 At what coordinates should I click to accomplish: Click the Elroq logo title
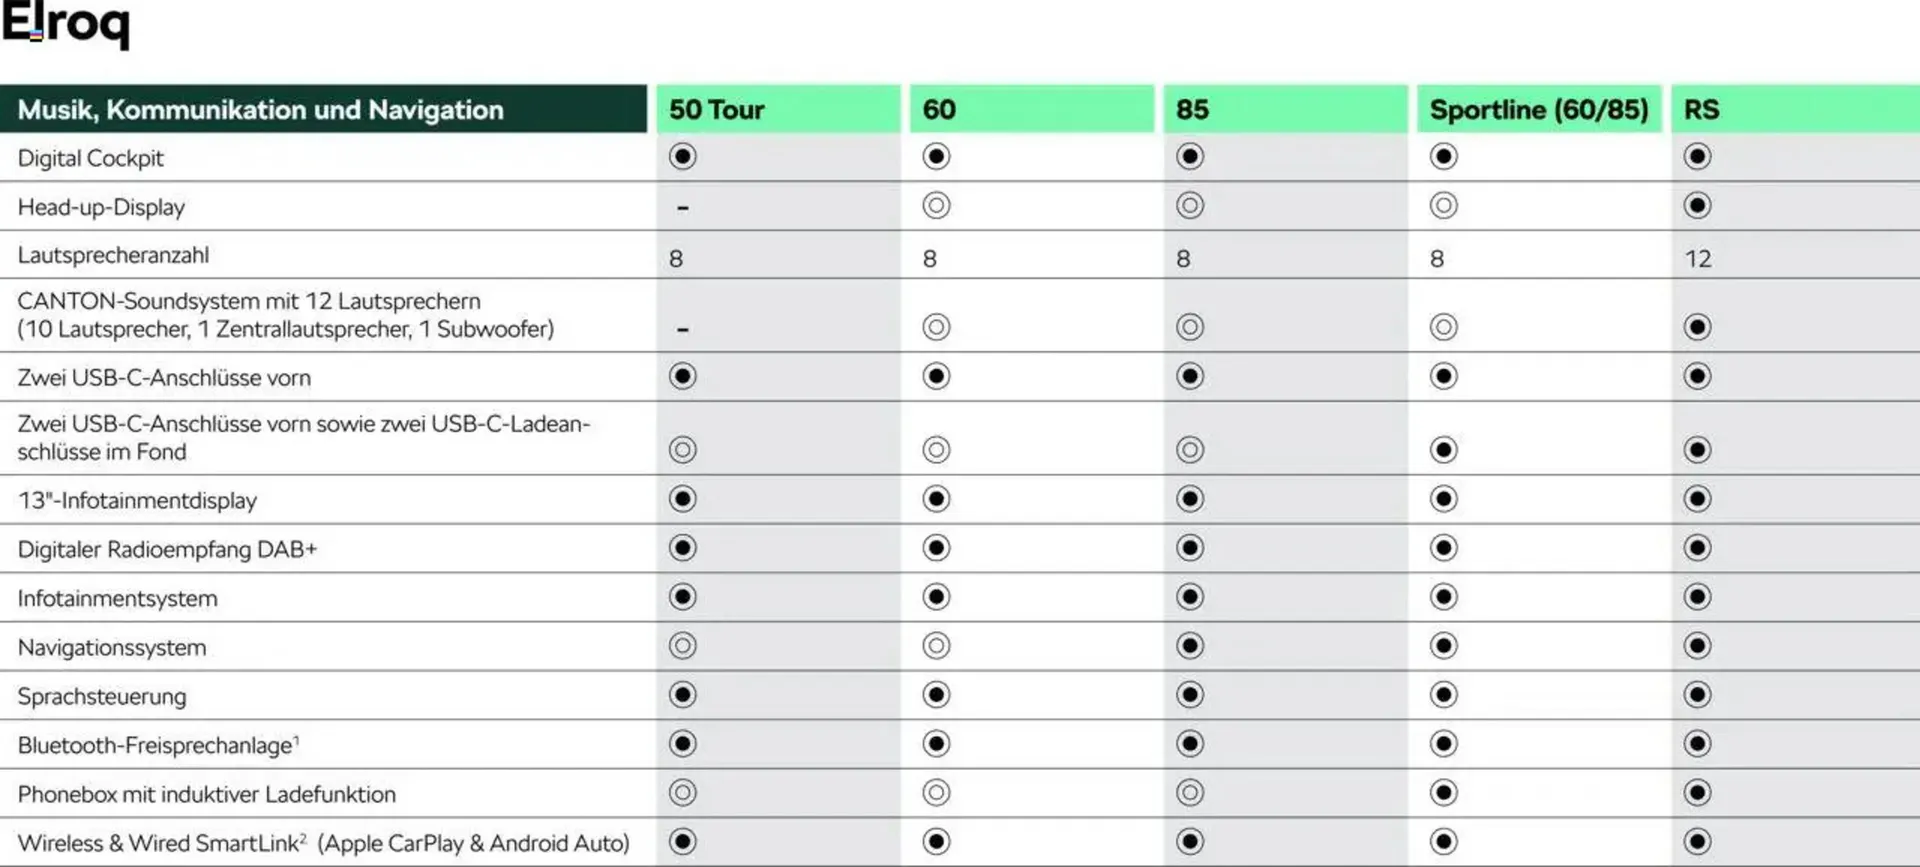click(66, 24)
